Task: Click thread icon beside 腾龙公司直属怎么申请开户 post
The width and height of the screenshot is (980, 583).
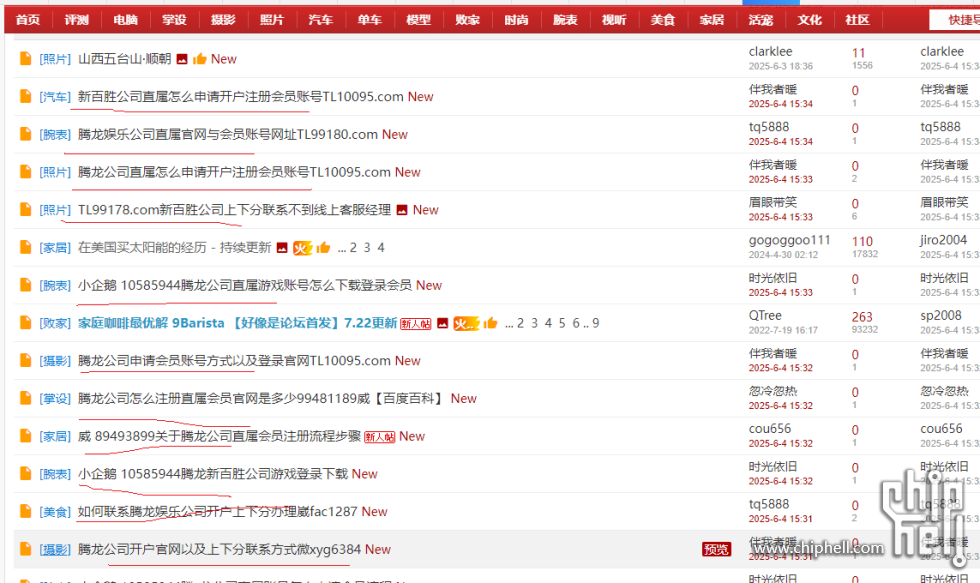Action: pos(26,172)
